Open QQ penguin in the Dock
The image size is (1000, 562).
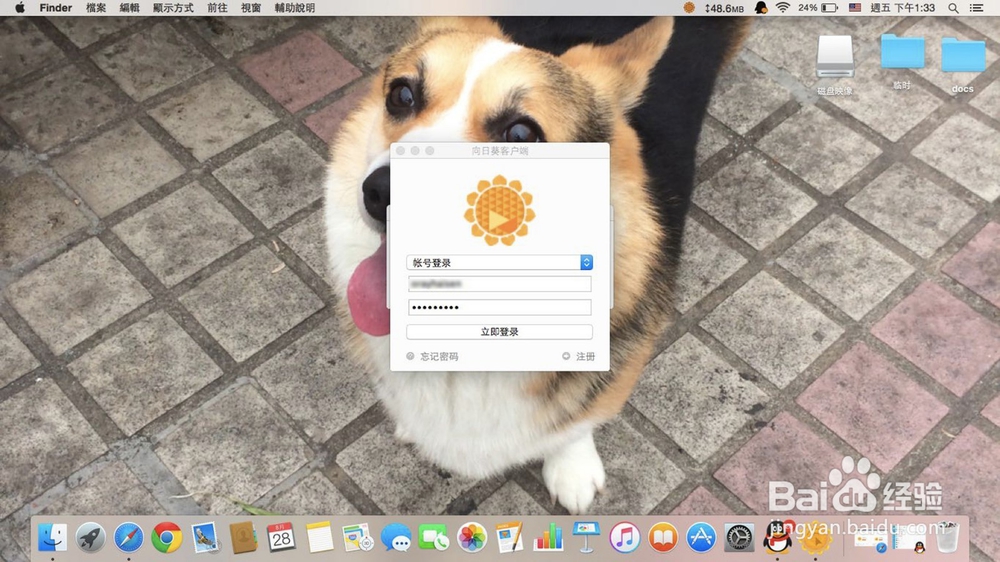point(777,537)
